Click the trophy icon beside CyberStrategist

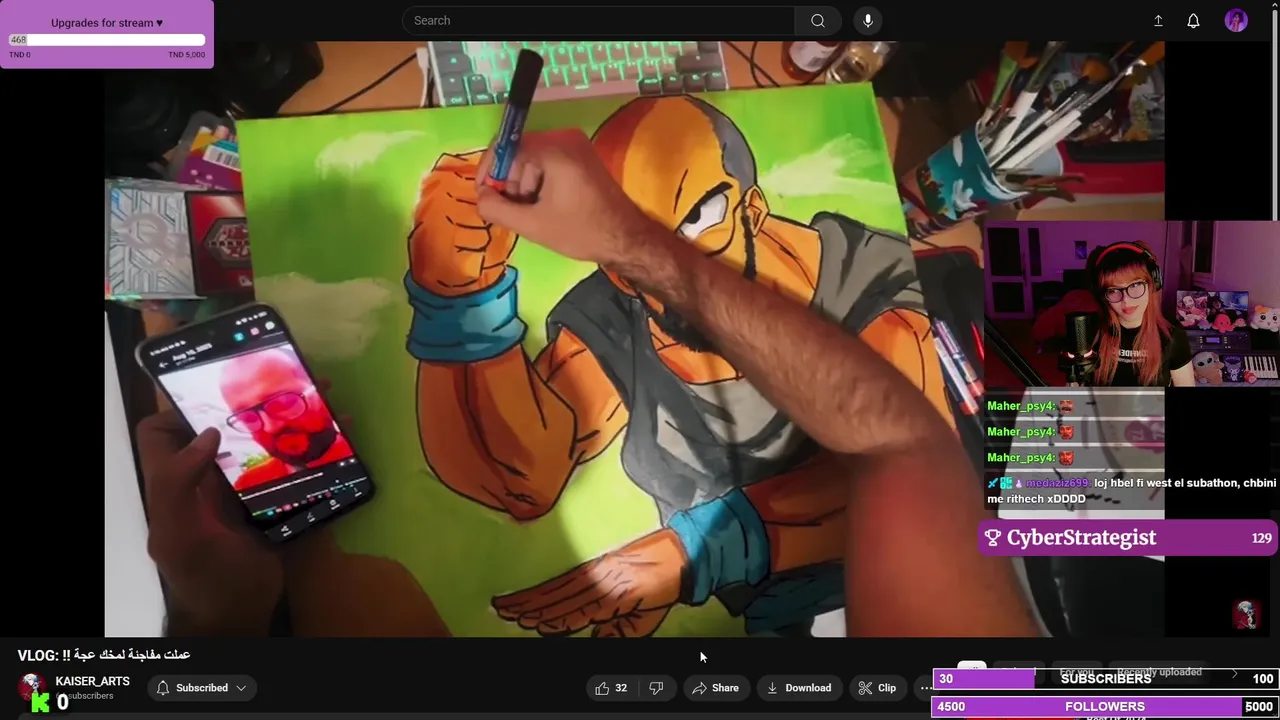coord(992,538)
